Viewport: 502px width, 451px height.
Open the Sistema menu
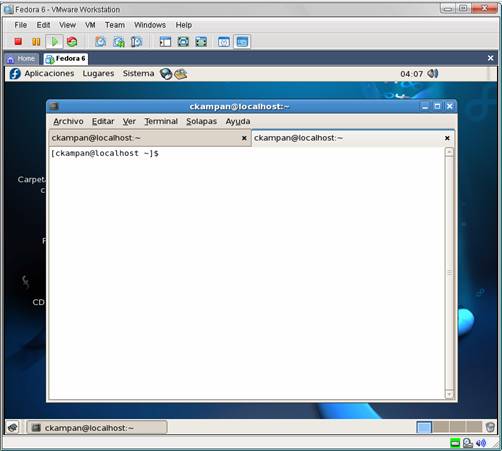click(x=138, y=73)
